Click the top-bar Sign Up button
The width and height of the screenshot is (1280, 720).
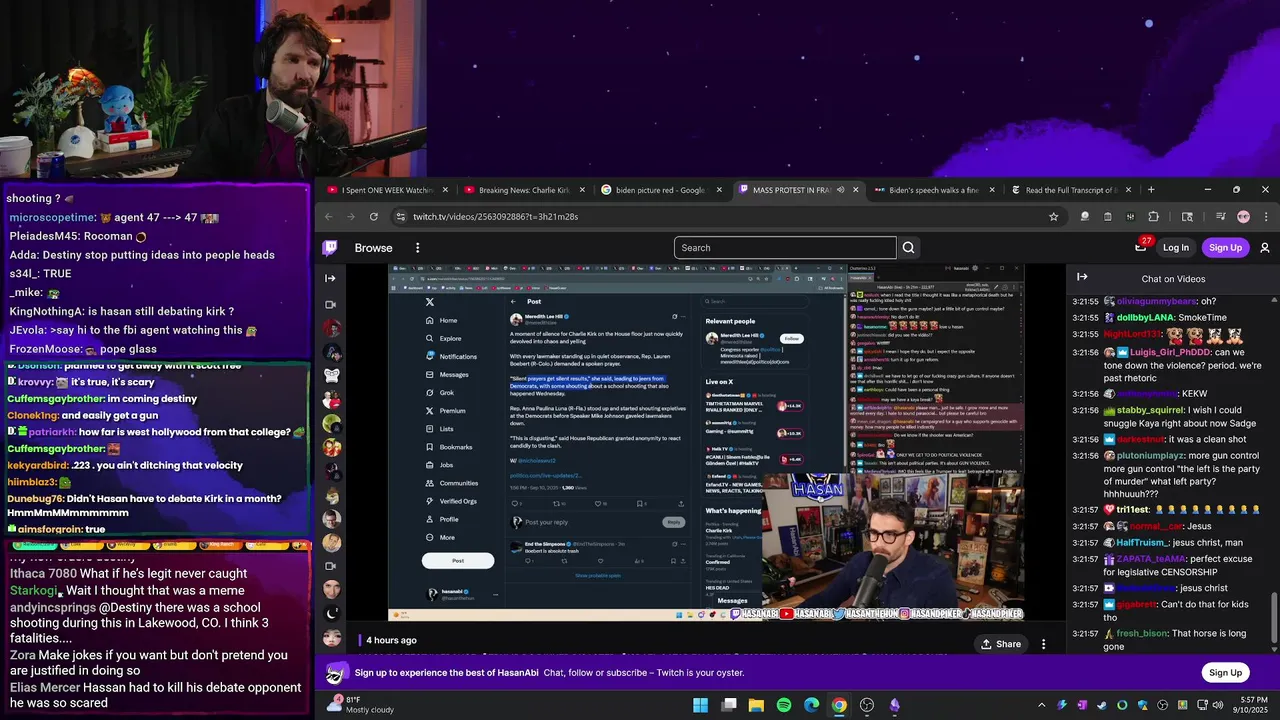coord(1225,248)
